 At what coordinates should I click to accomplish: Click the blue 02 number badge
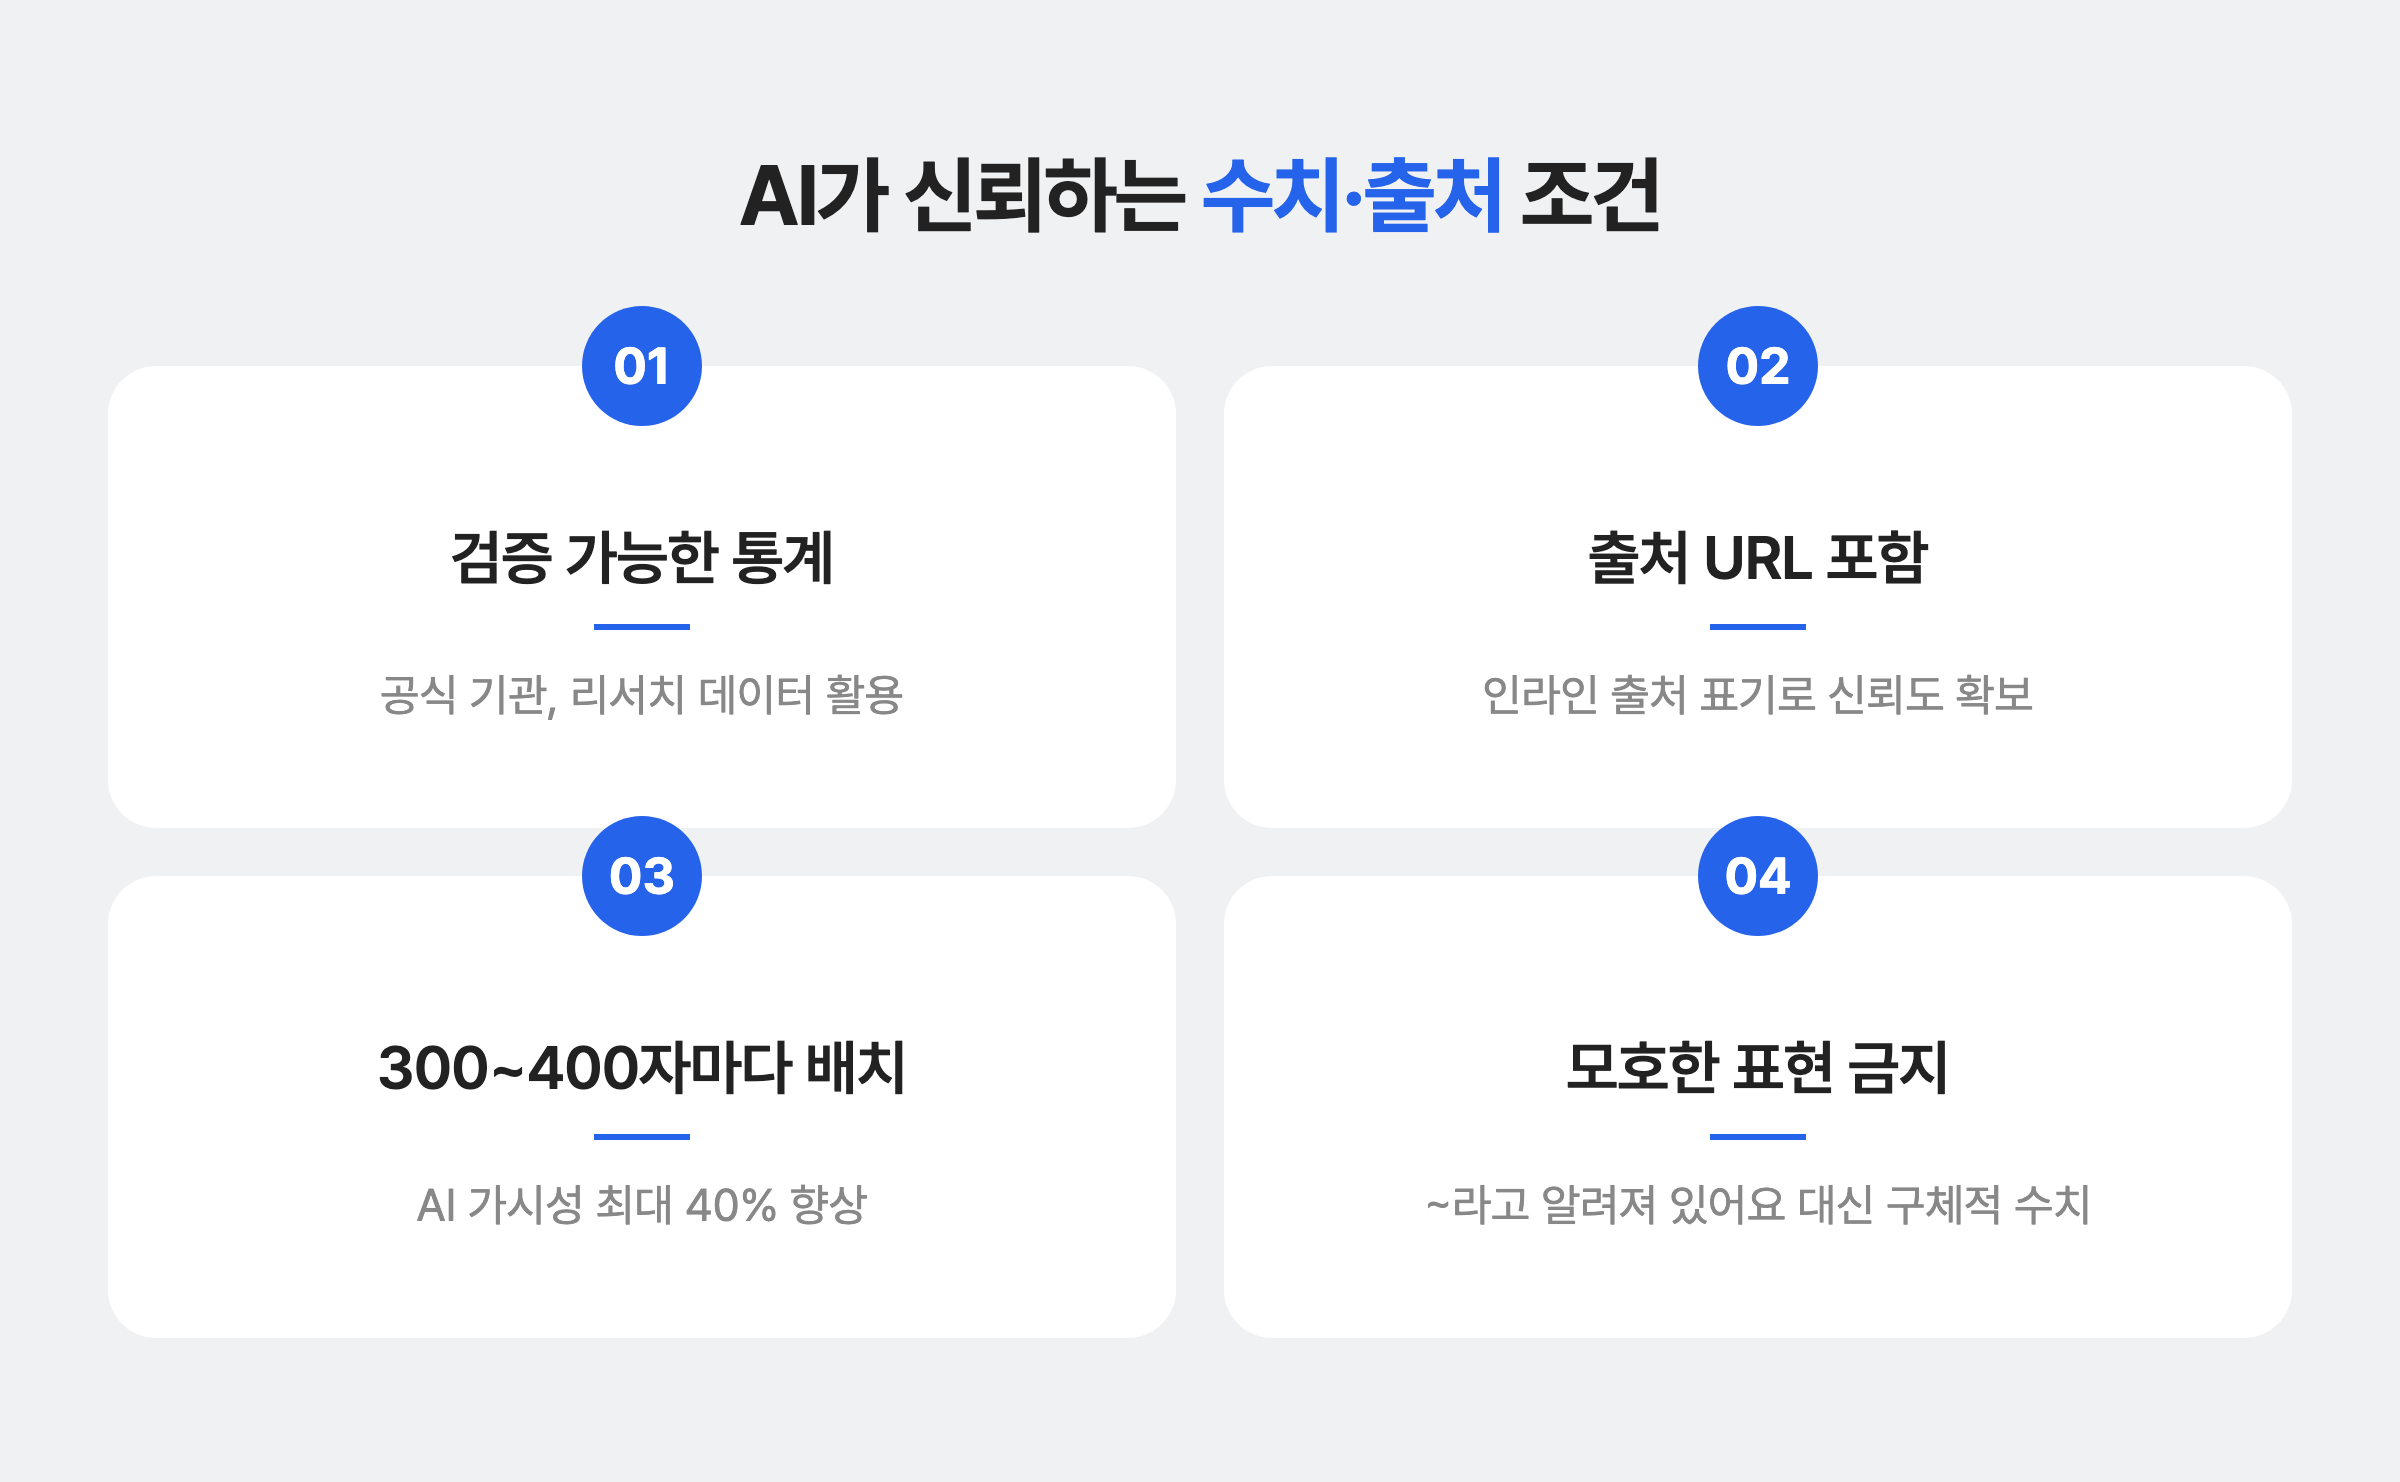(x=1758, y=366)
